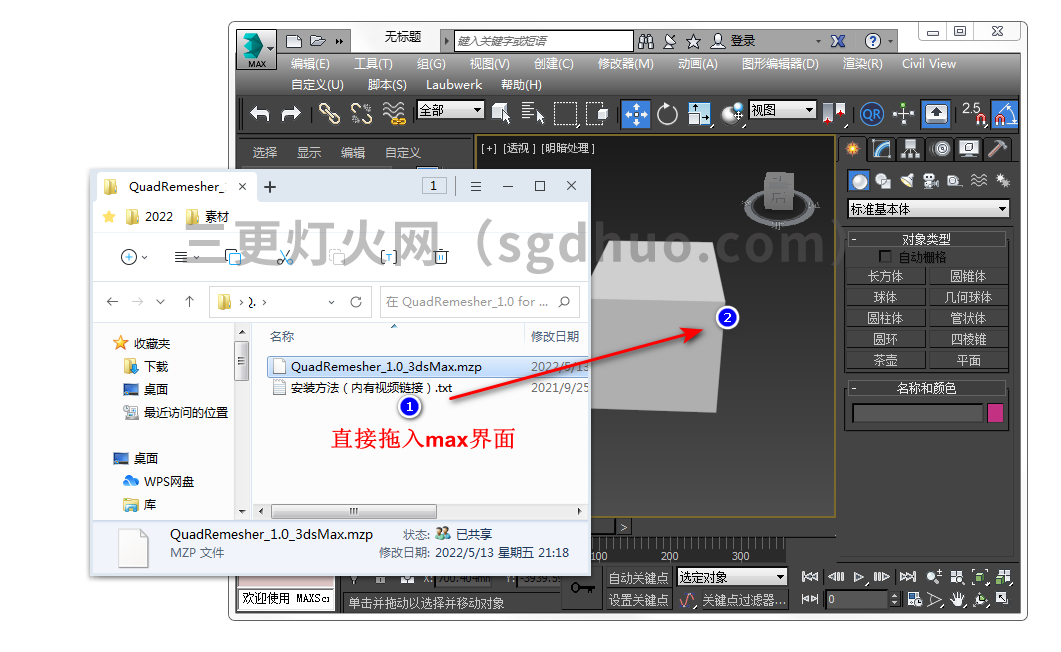
Task: Create a 长方体 box primitive
Action: [885, 276]
